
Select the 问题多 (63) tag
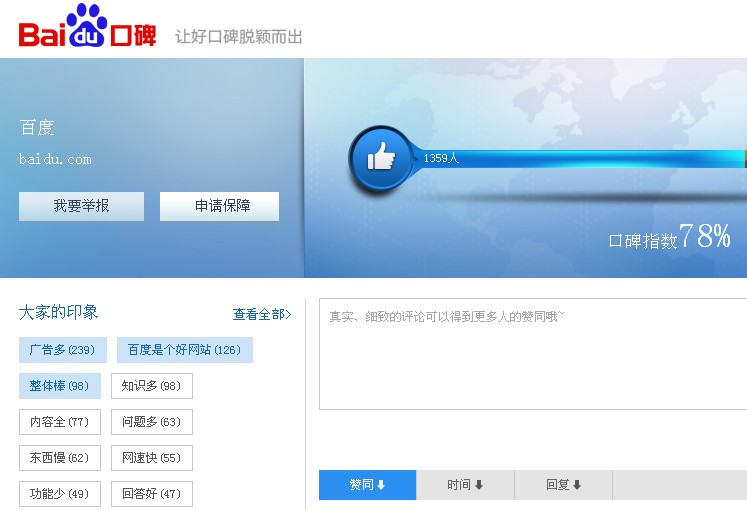[x=152, y=422]
